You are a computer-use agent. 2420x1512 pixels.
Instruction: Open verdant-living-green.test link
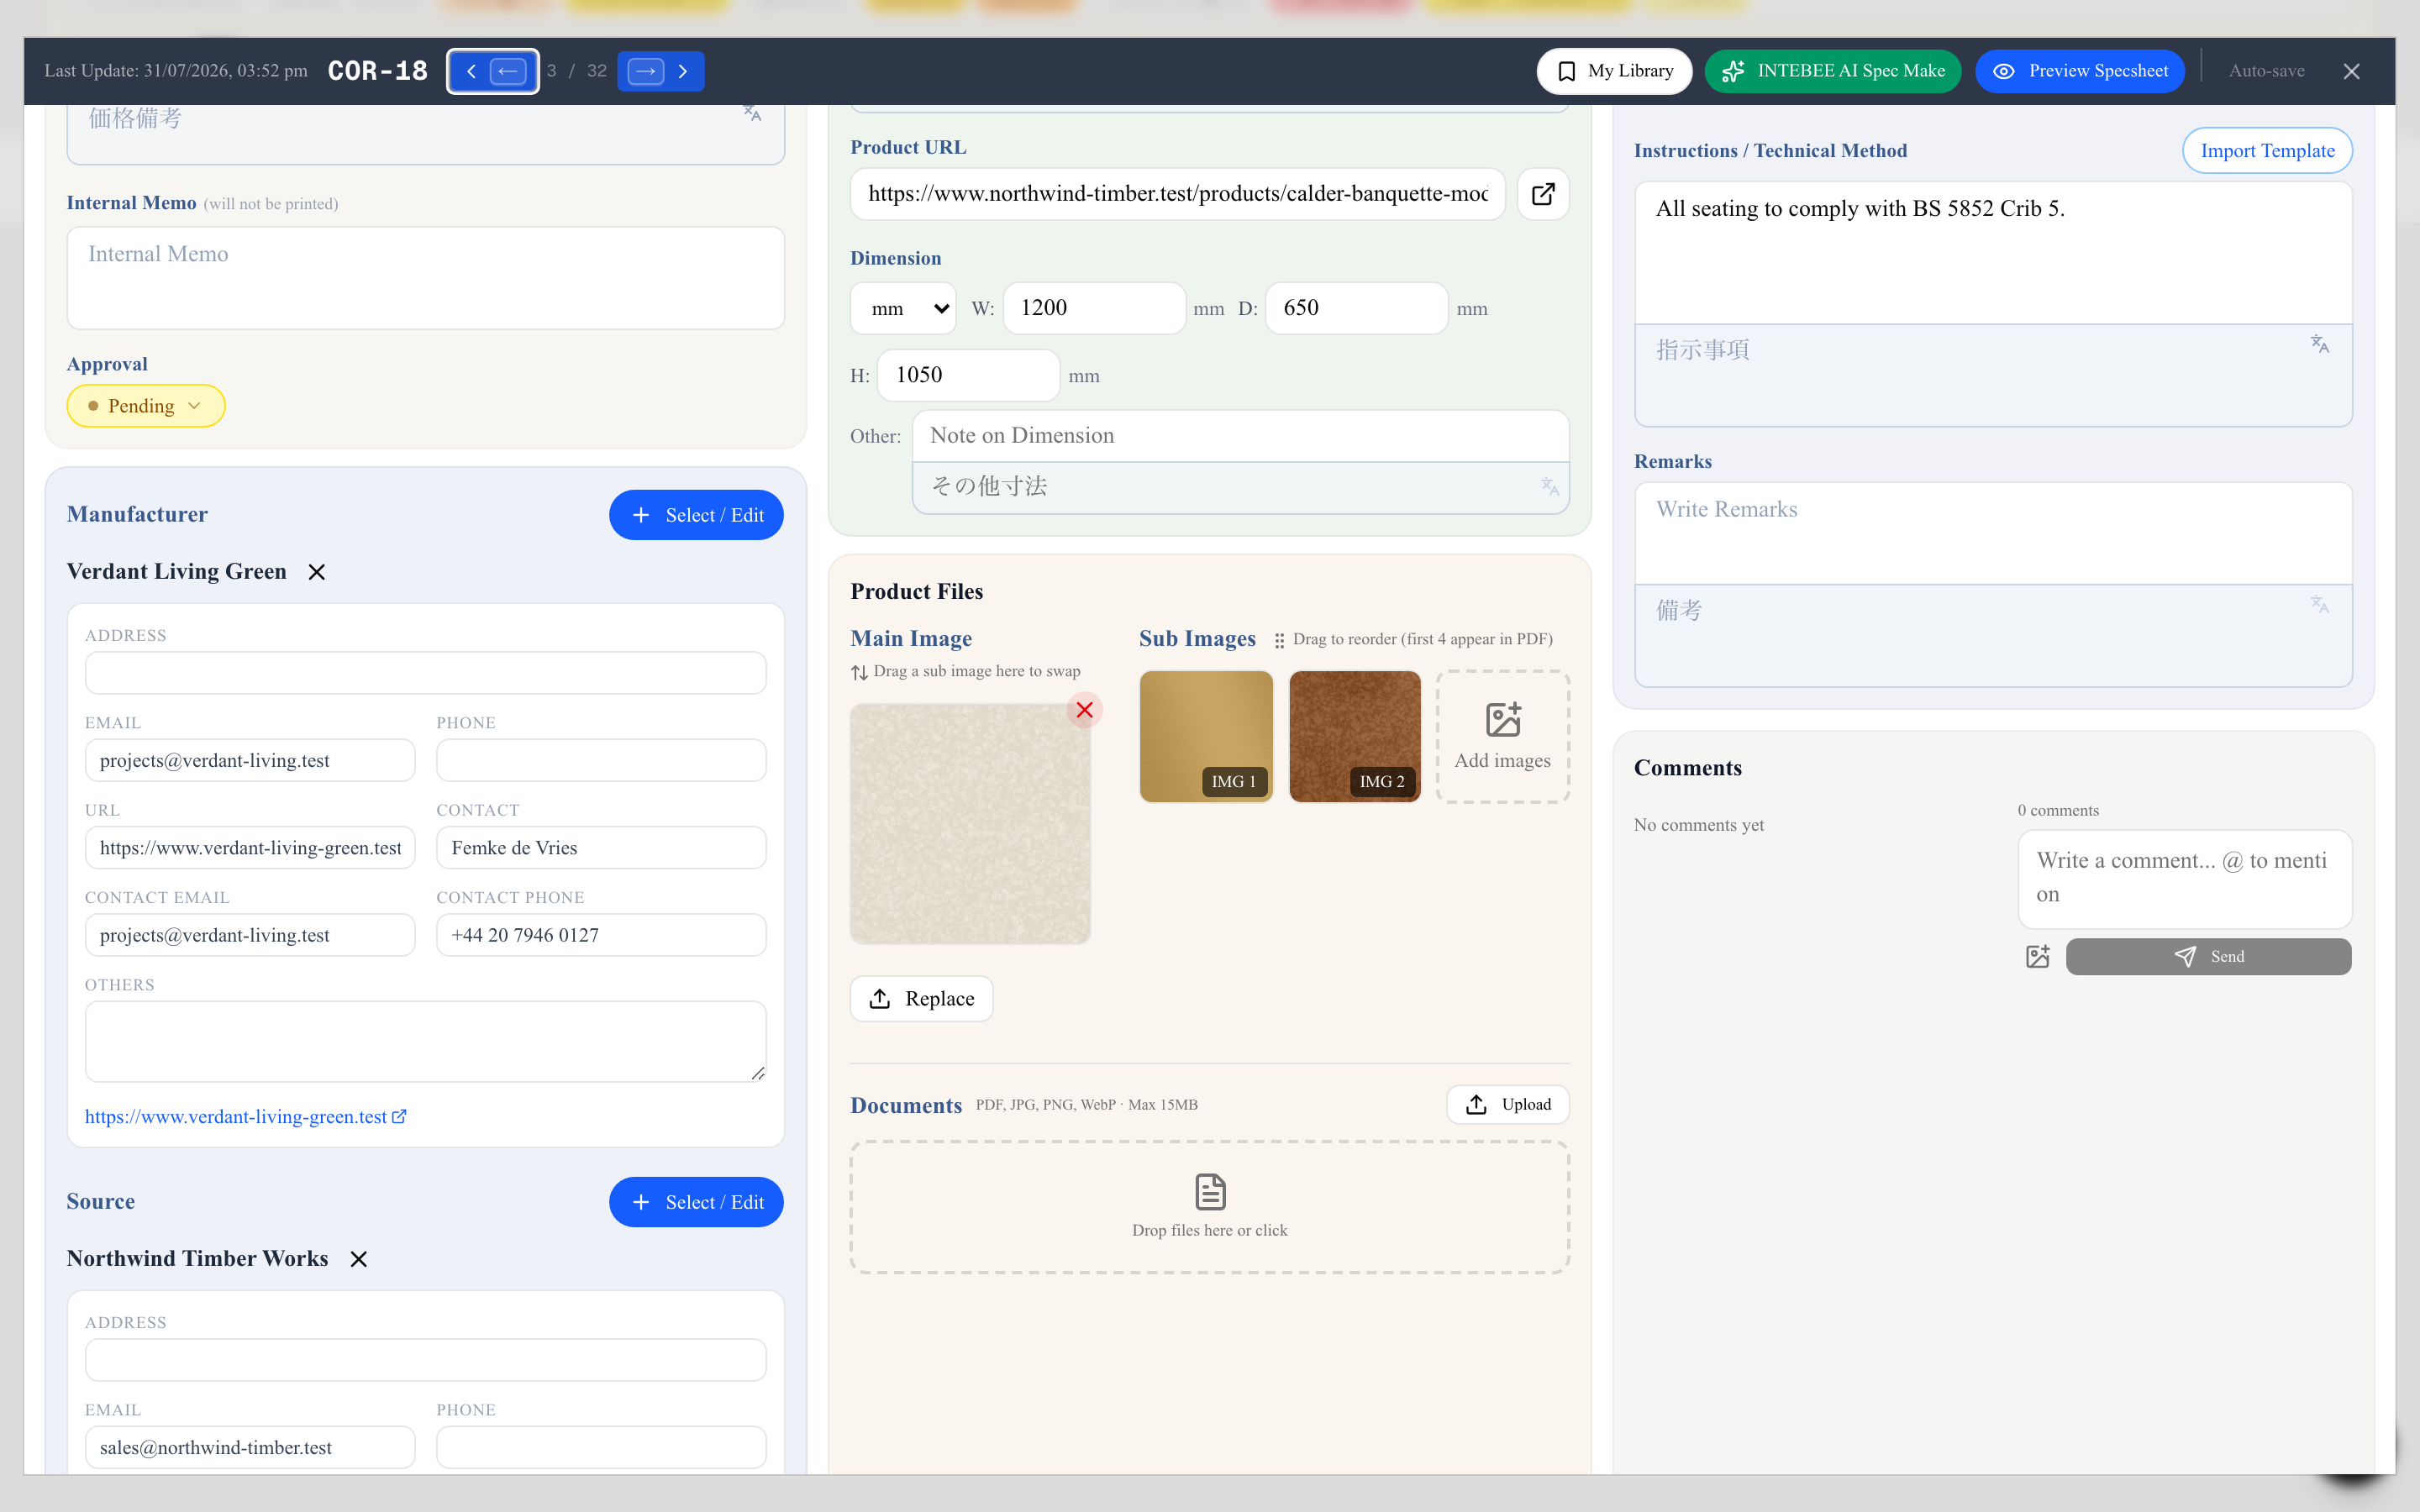(245, 1117)
